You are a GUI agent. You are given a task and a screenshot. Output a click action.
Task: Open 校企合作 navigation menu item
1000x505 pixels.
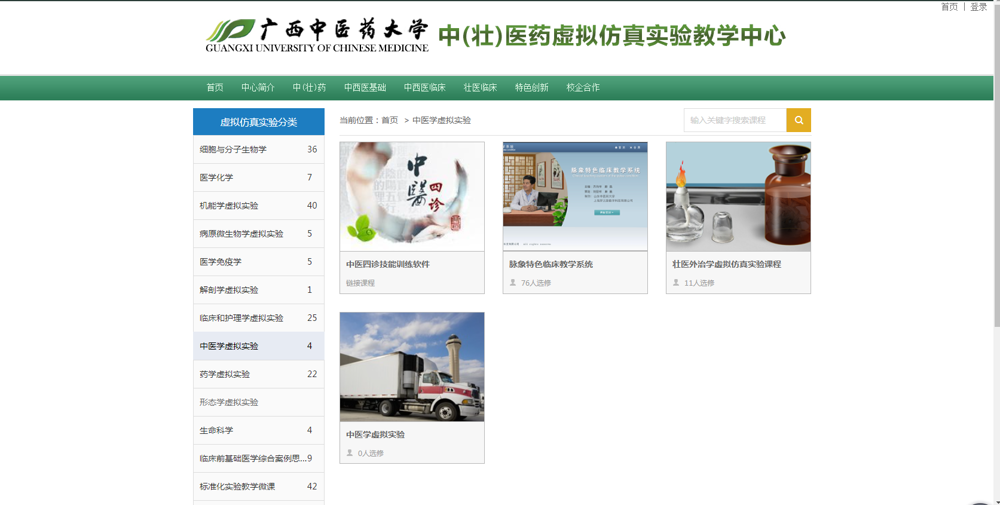point(583,88)
